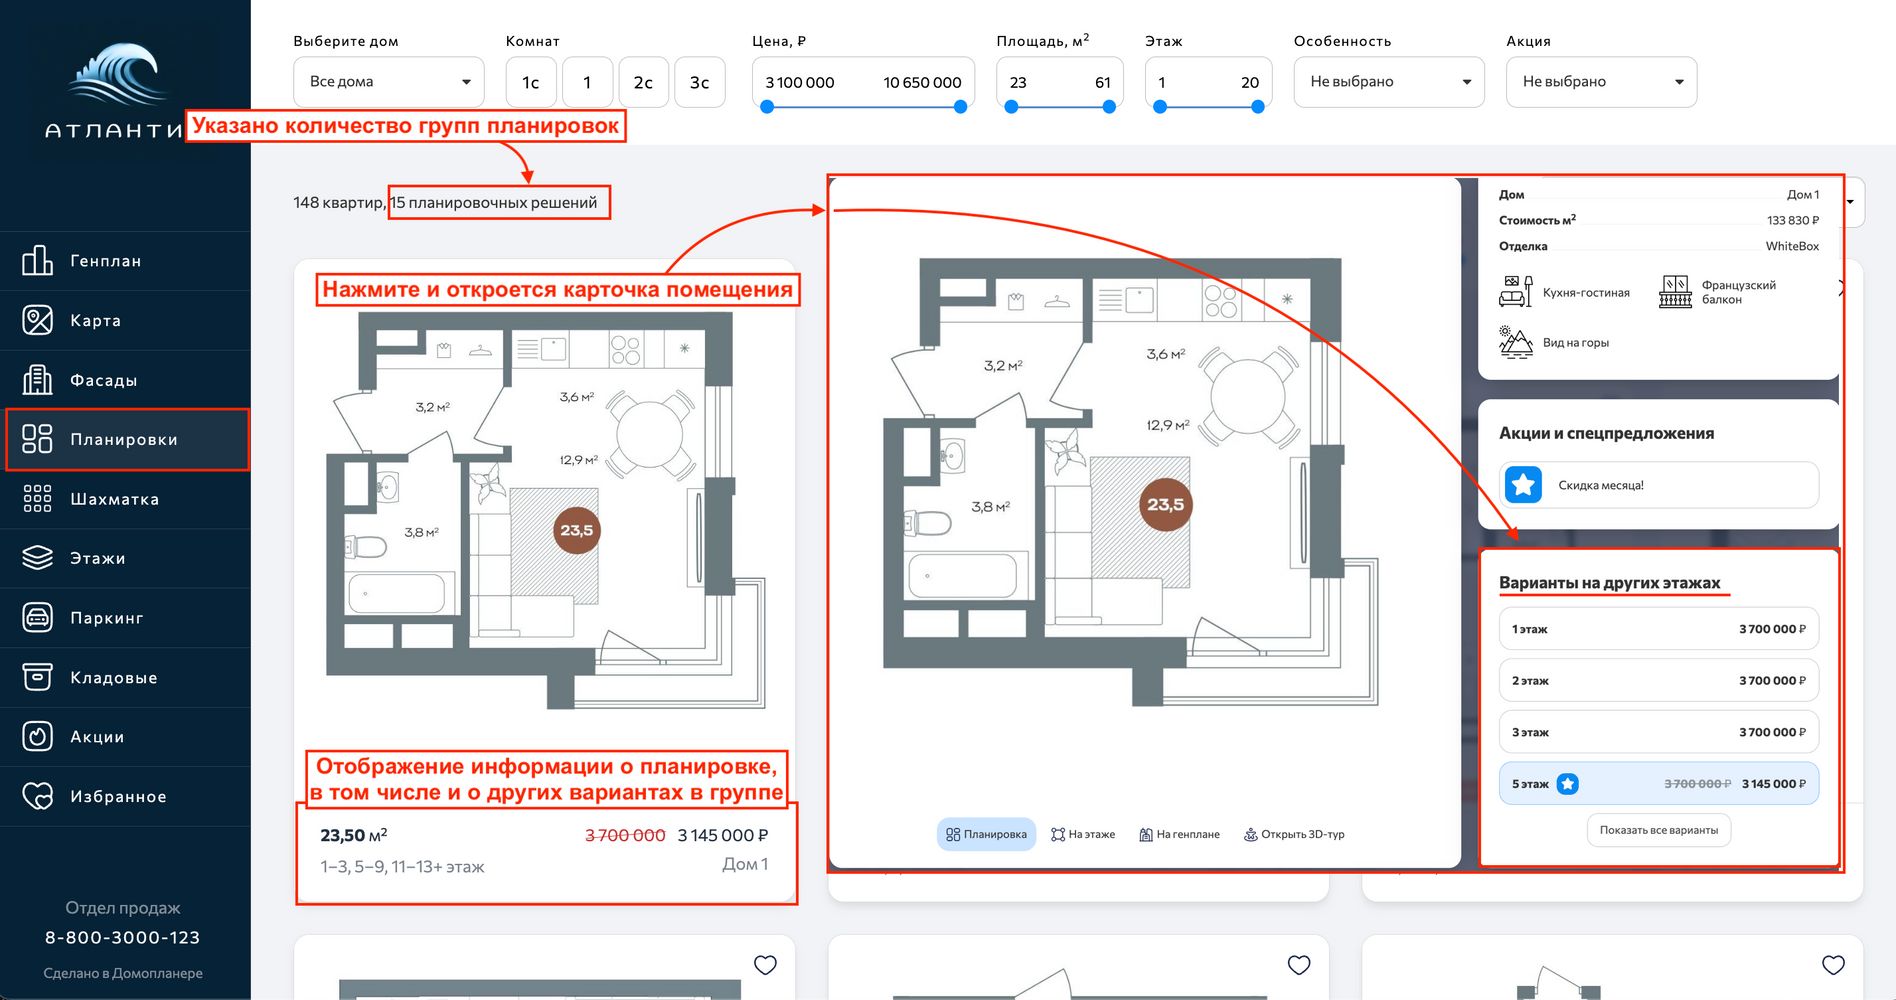Switch to the На генплане tab
Viewport: 1896px width, 1000px height.
tap(1179, 834)
